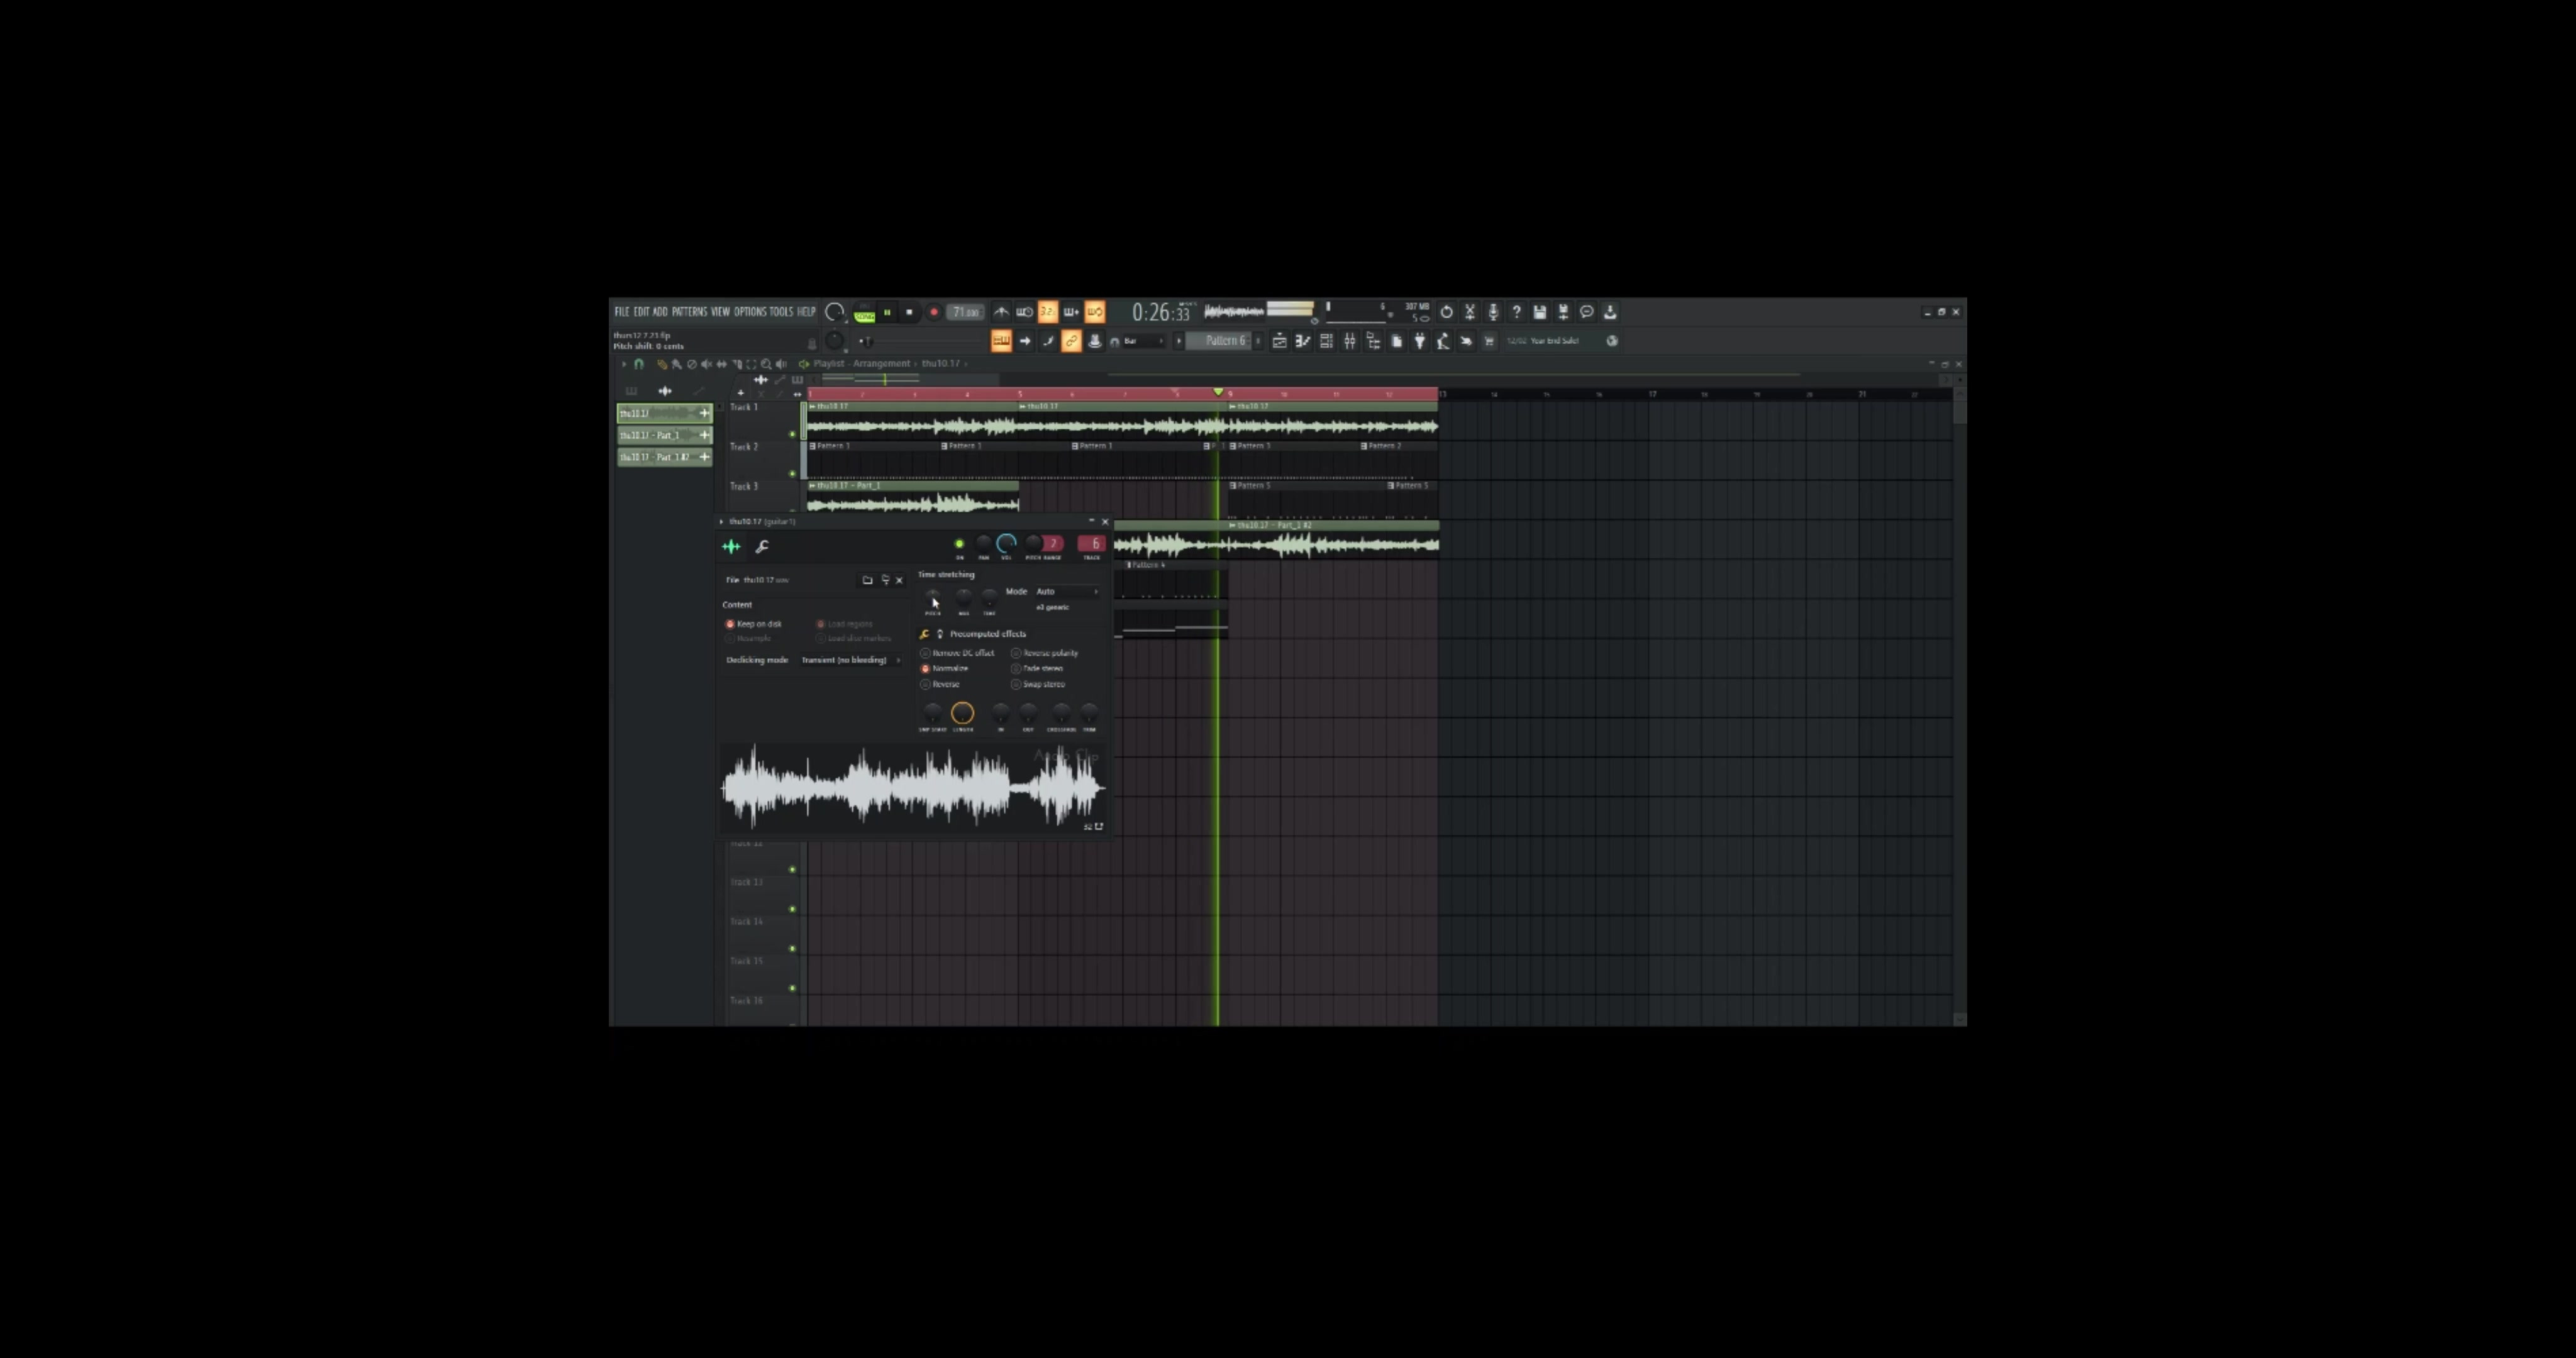Open the Playlist view icon
2576x1358 pixels.
[1280, 341]
